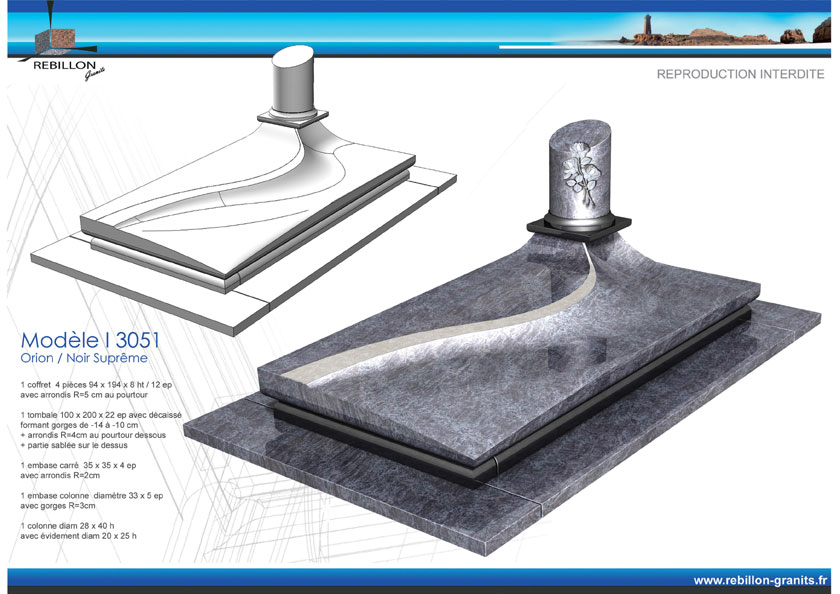Click the REPRODUCTION INTERDITE notice
Image resolution: width=840 pixels, height=594 pixels.
[740, 75]
